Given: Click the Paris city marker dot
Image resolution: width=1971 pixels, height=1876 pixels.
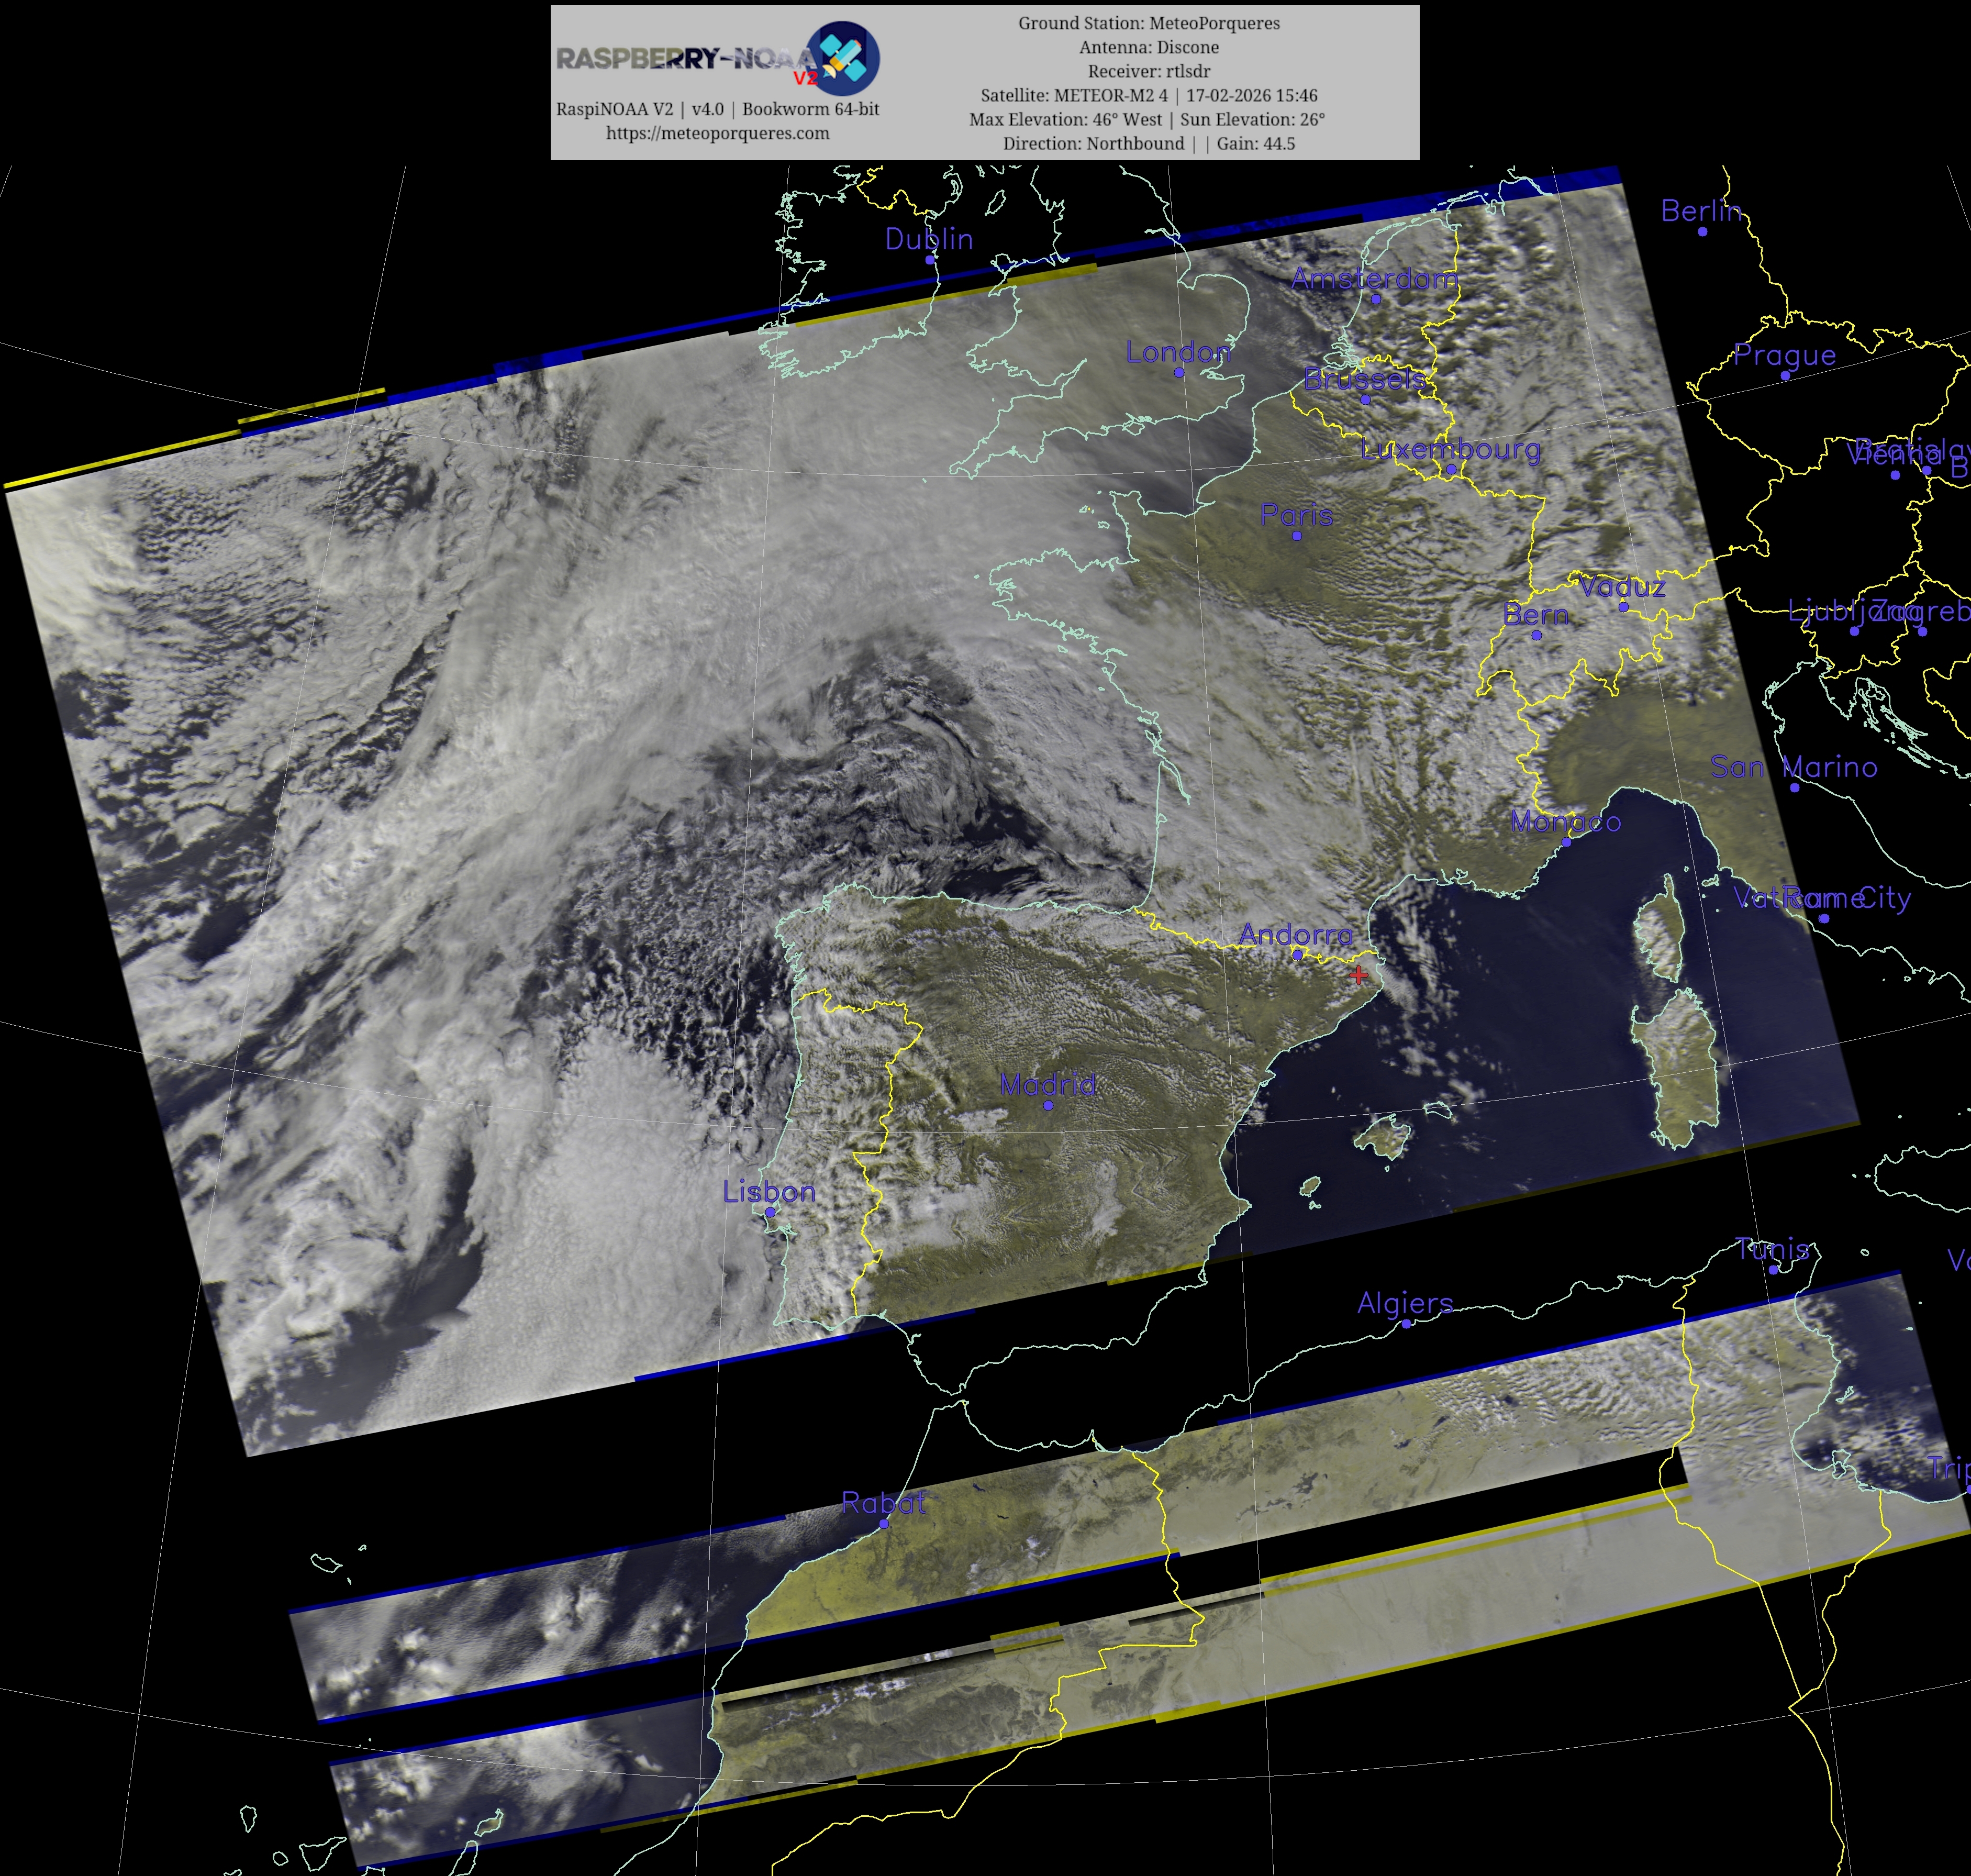Looking at the screenshot, I should point(1297,536).
